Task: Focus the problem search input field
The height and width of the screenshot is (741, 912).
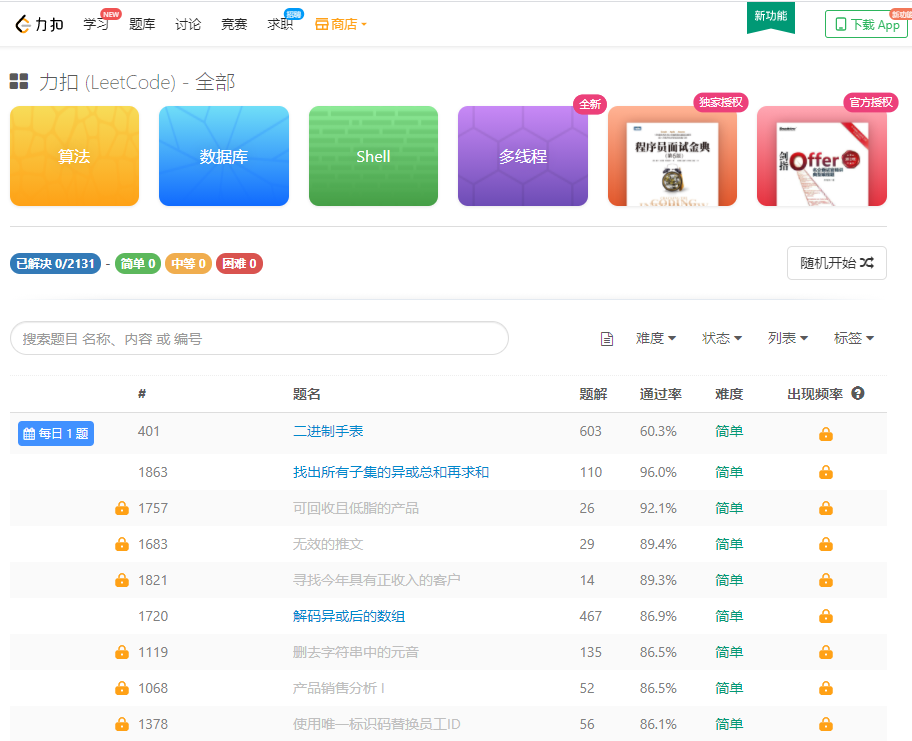Action: pos(259,339)
